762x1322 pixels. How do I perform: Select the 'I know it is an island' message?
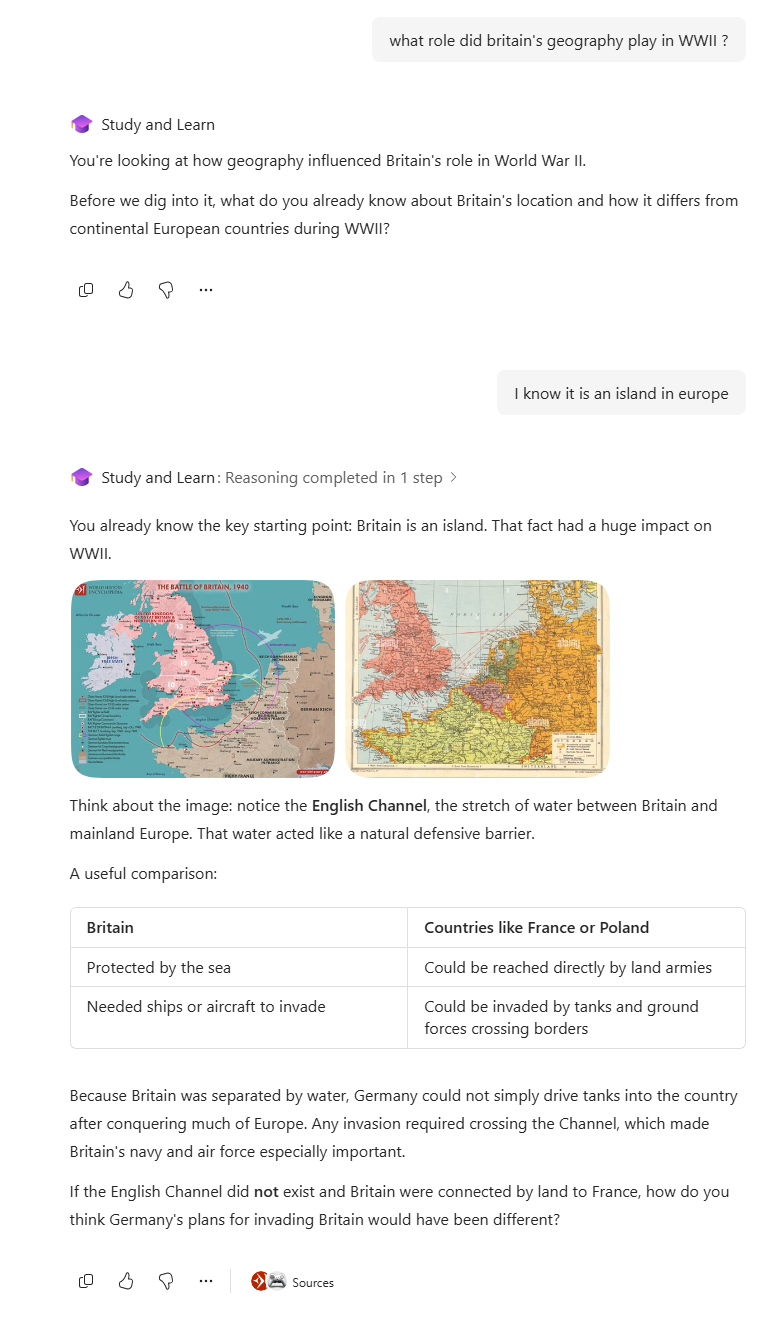coord(621,393)
